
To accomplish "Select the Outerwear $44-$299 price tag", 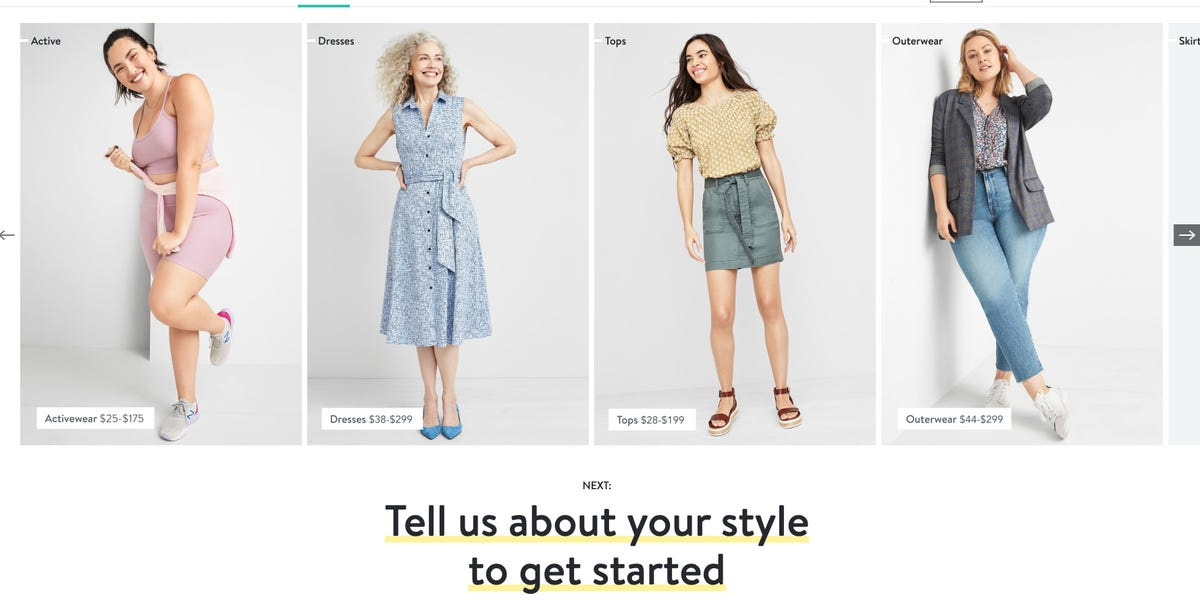I will pyautogui.click(x=954, y=419).
